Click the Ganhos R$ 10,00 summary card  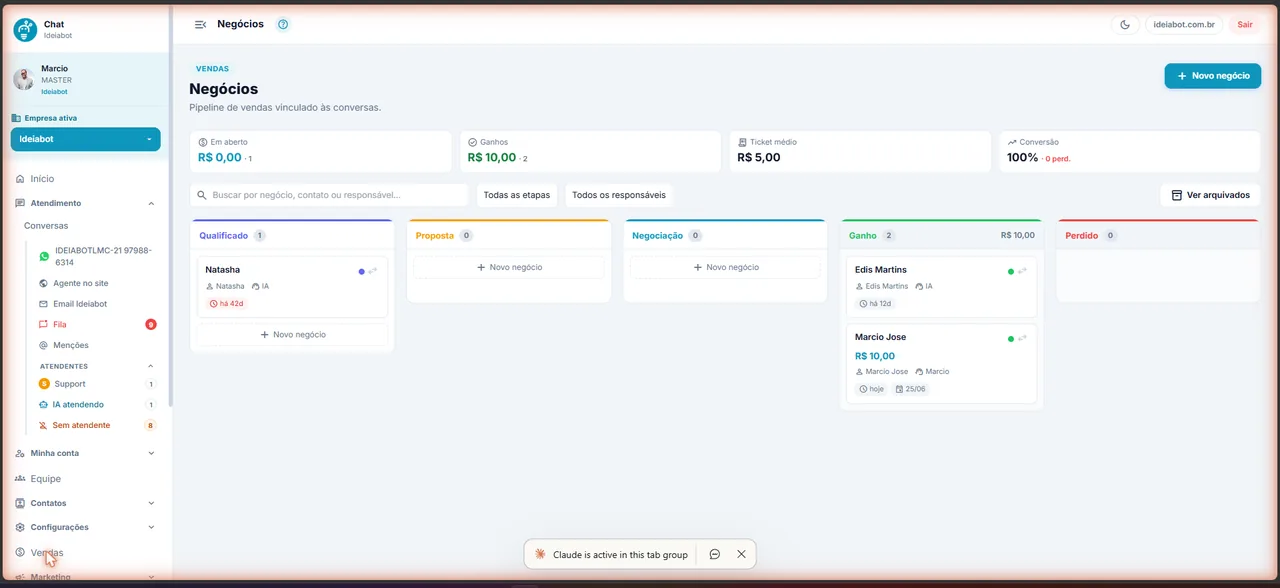590,151
